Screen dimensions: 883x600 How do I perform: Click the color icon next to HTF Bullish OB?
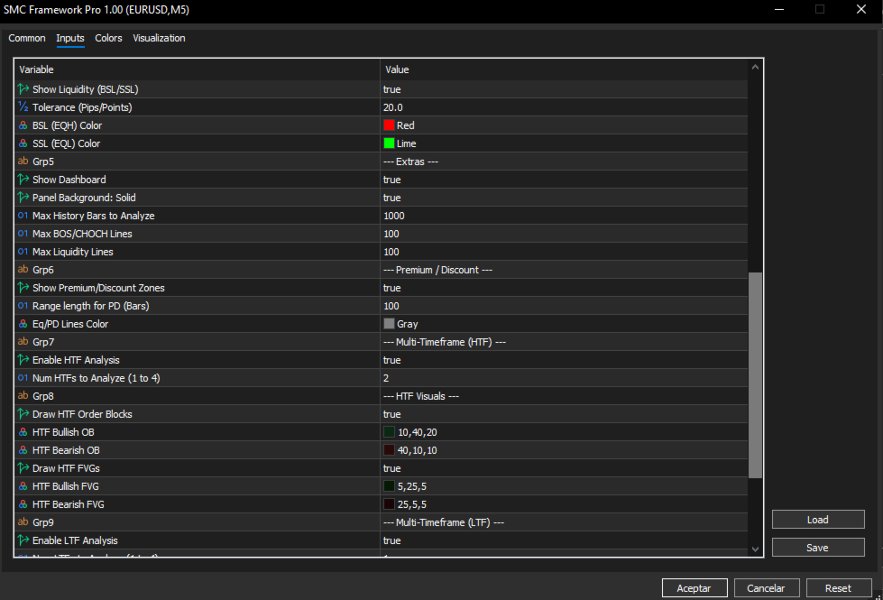click(23, 432)
